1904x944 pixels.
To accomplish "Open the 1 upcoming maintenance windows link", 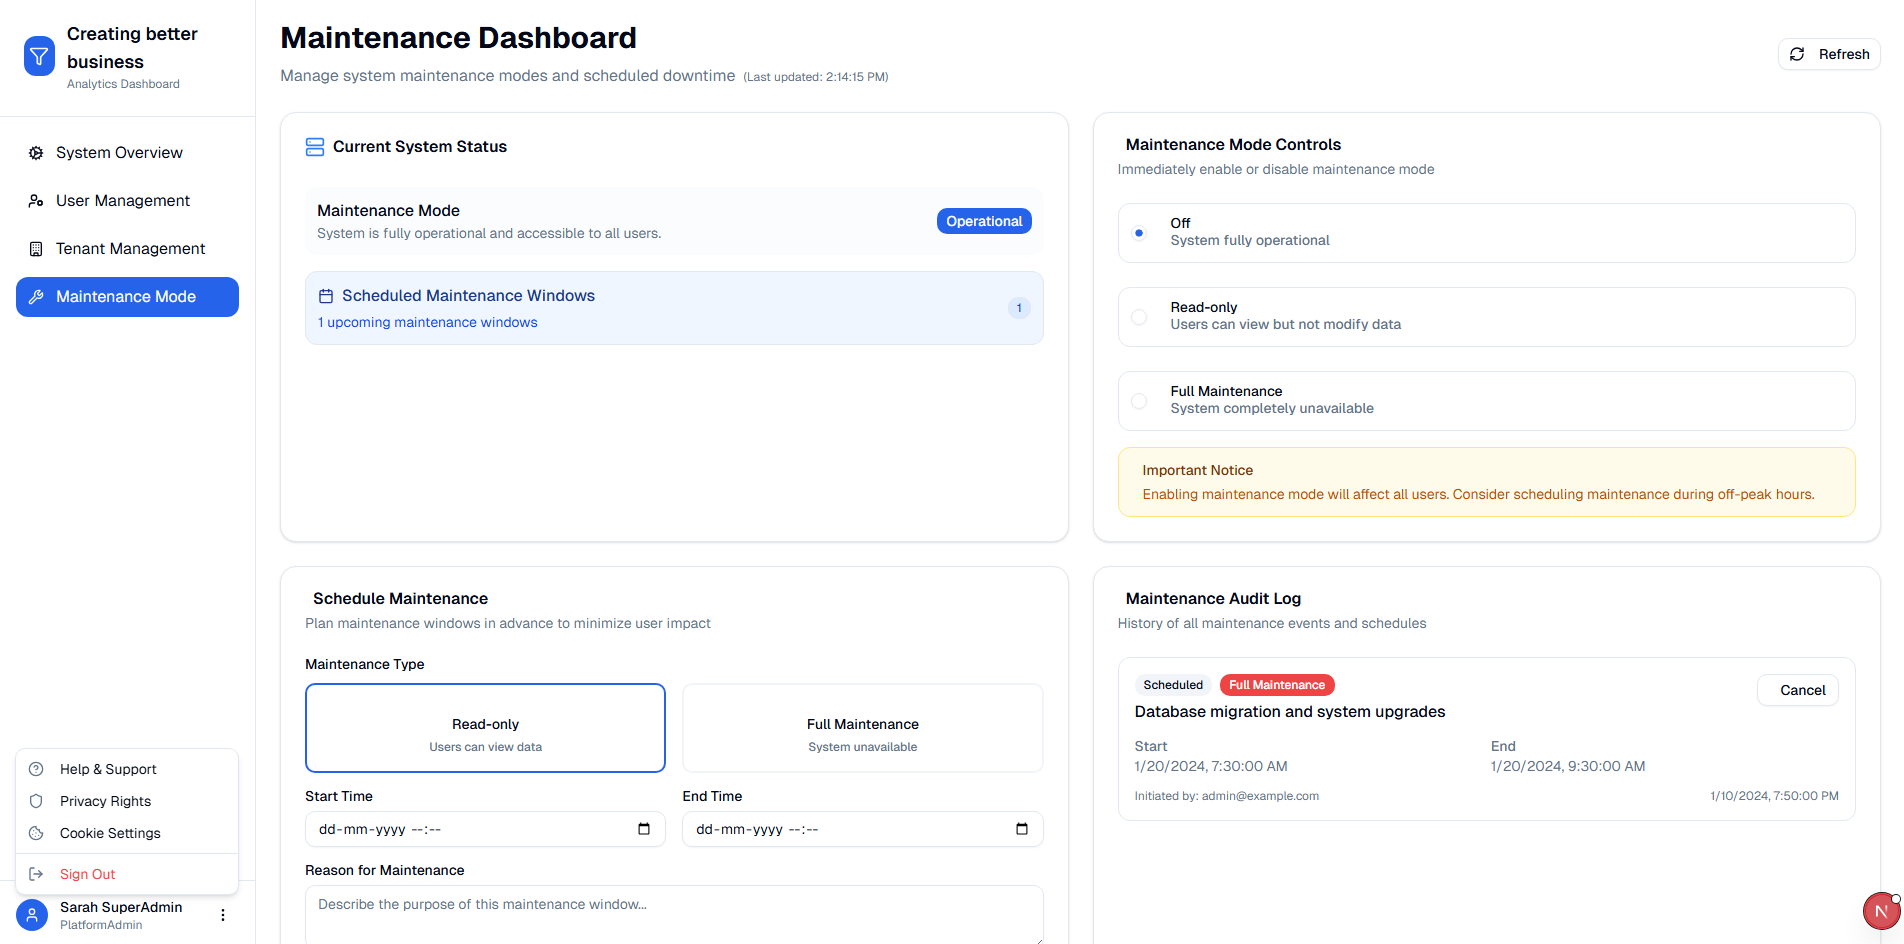I will [x=427, y=322].
